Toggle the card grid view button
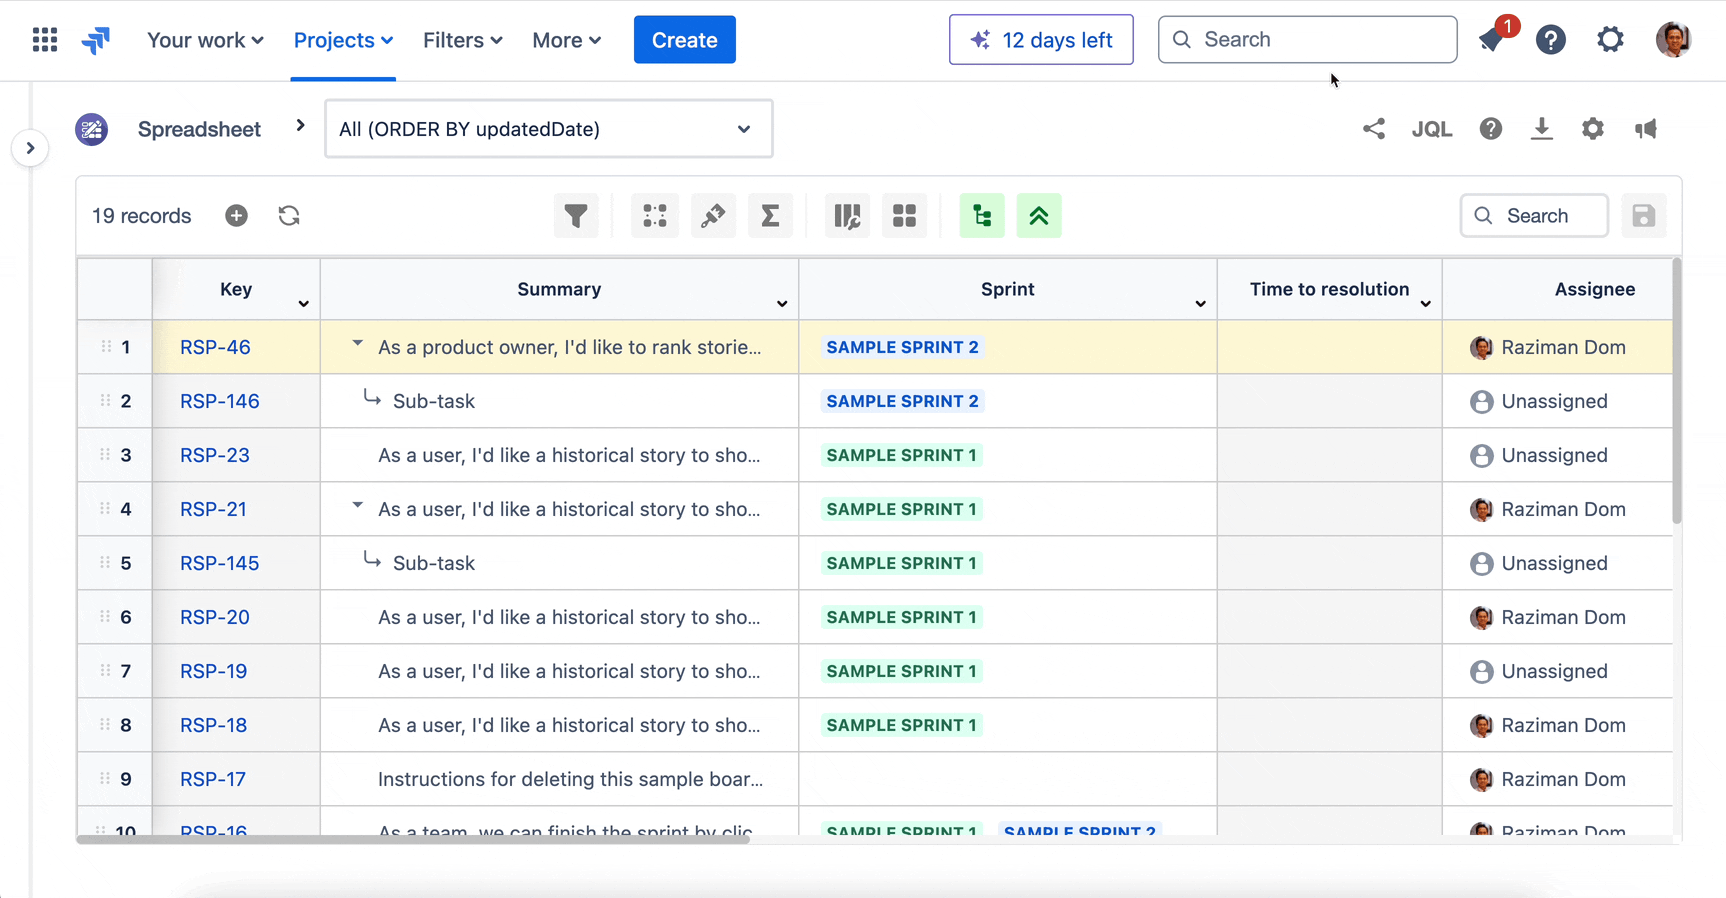Image resolution: width=1726 pixels, height=898 pixels. (904, 216)
